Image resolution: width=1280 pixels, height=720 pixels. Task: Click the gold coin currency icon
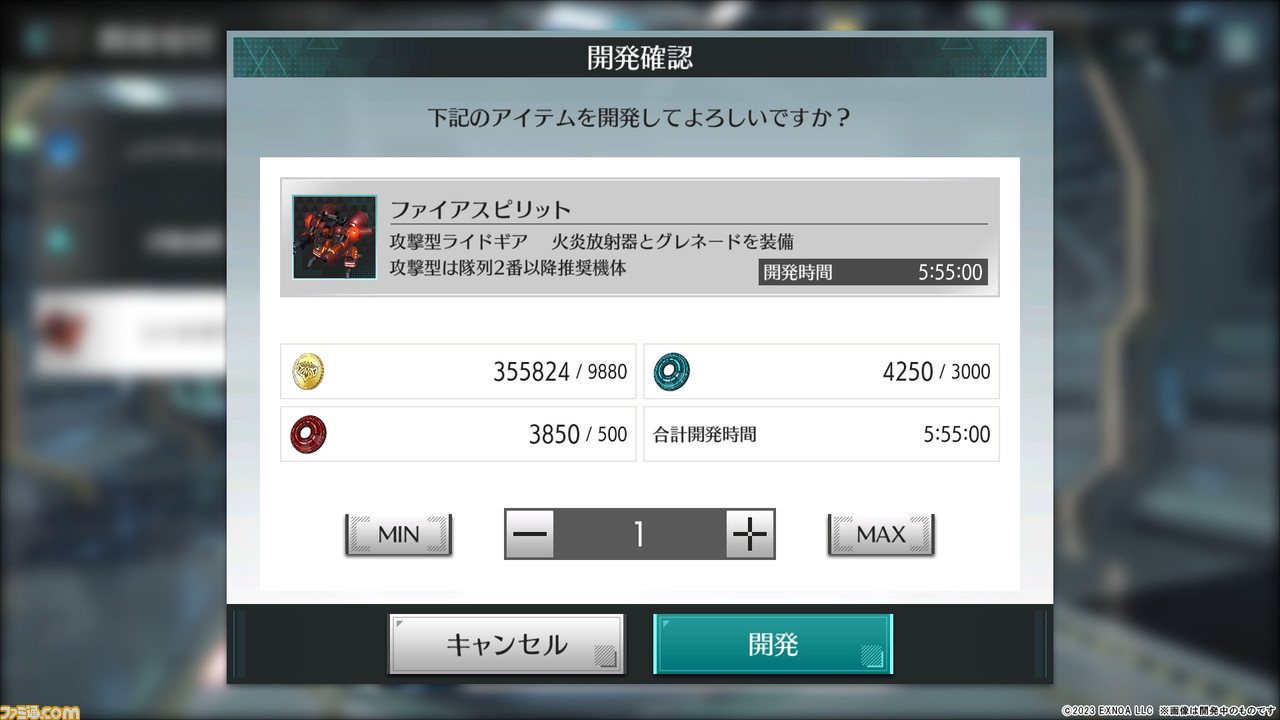(308, 371)
